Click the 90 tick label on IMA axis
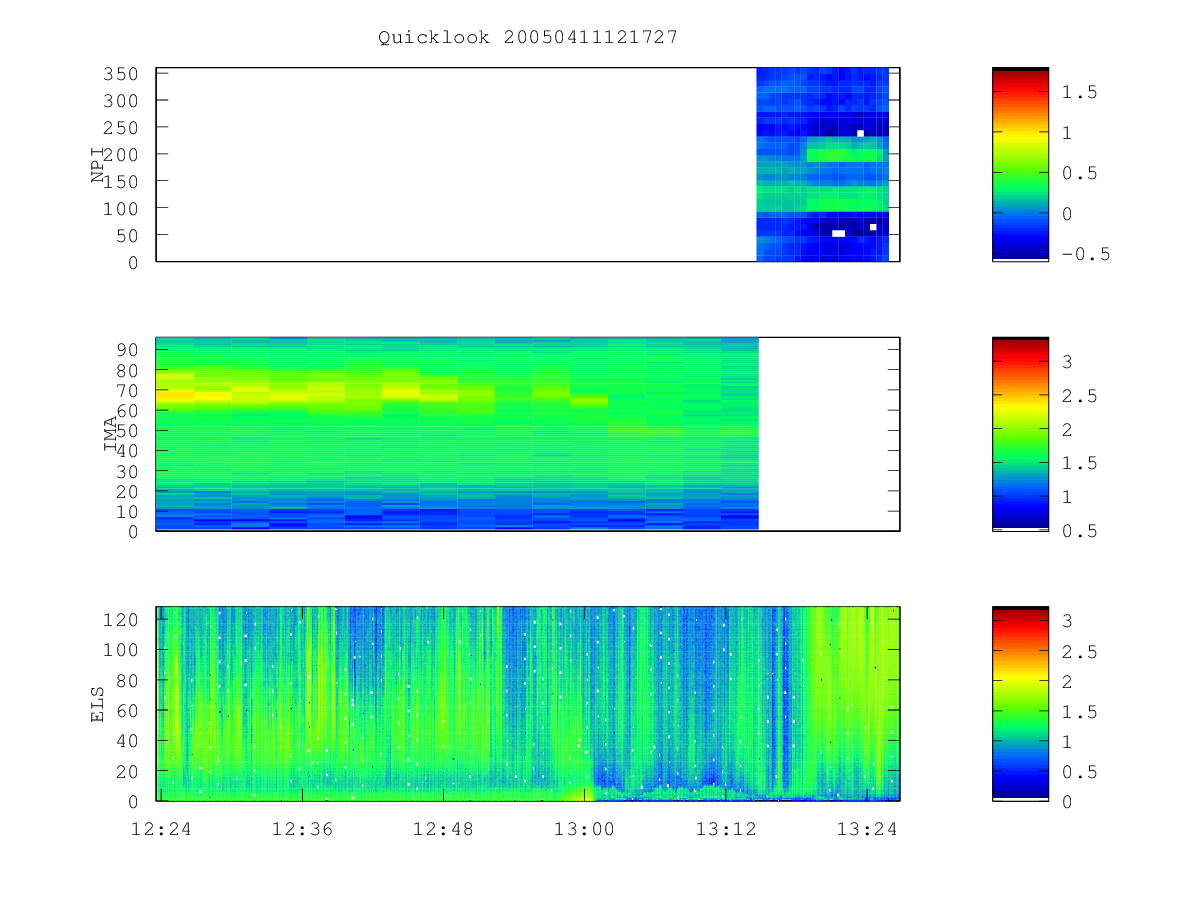 pos(127,349)
